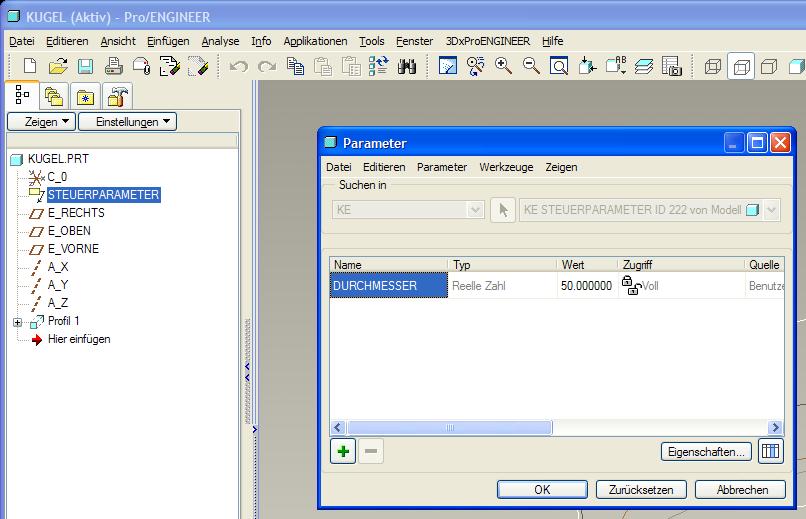Toggle the no hidden line display
This screenshot has width=806, height=519.
point(769,66)
